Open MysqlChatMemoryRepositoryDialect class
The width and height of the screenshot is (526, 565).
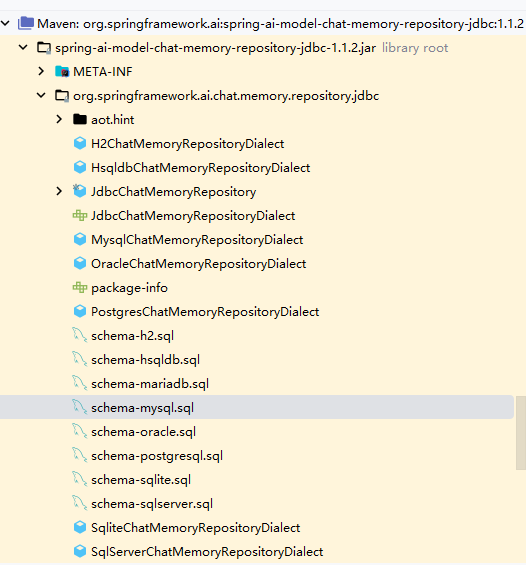click(197, 240)
